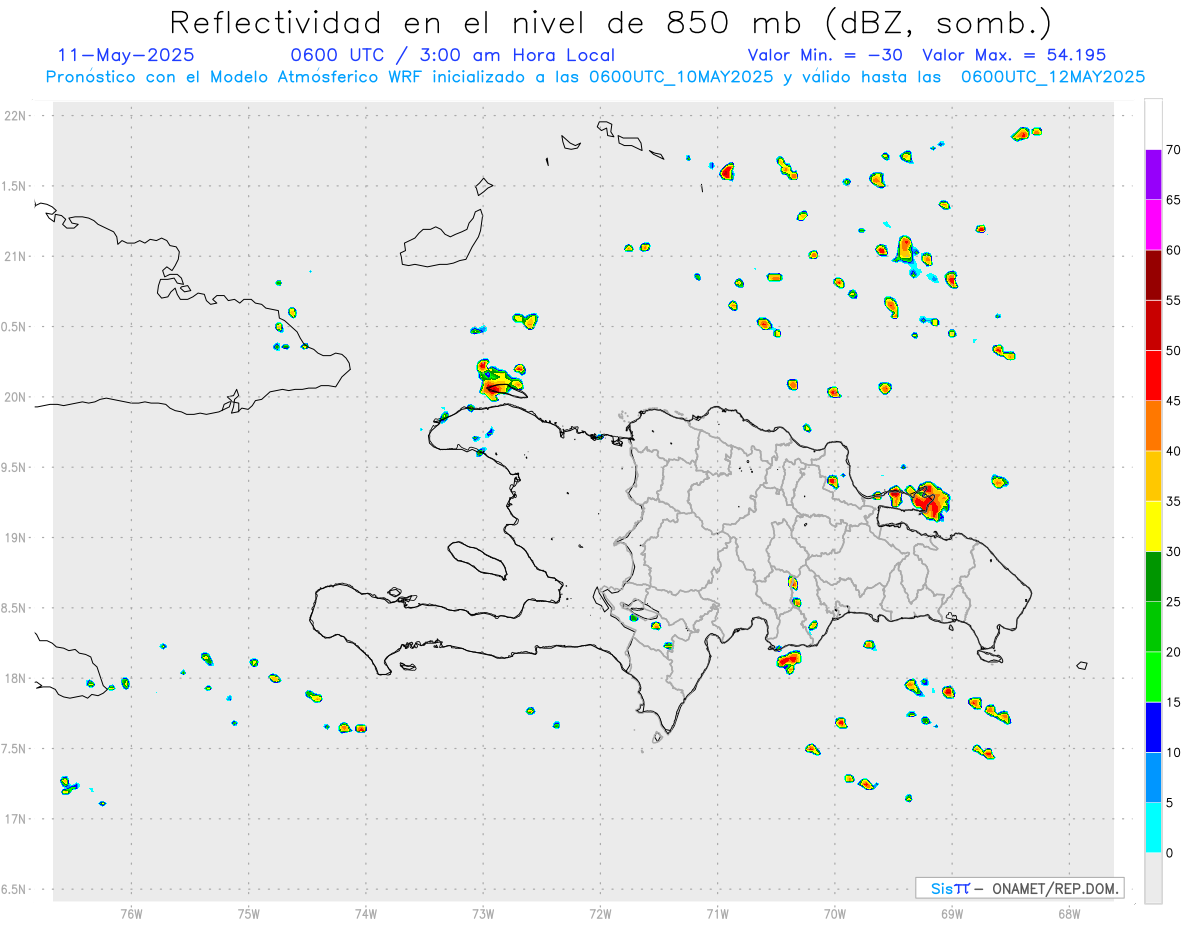The height and width of the screenshot is (927, 1200).
Task: Click the 'Pronóstico con el Modelo Atmosférico WRF' text
Action: 235,77
